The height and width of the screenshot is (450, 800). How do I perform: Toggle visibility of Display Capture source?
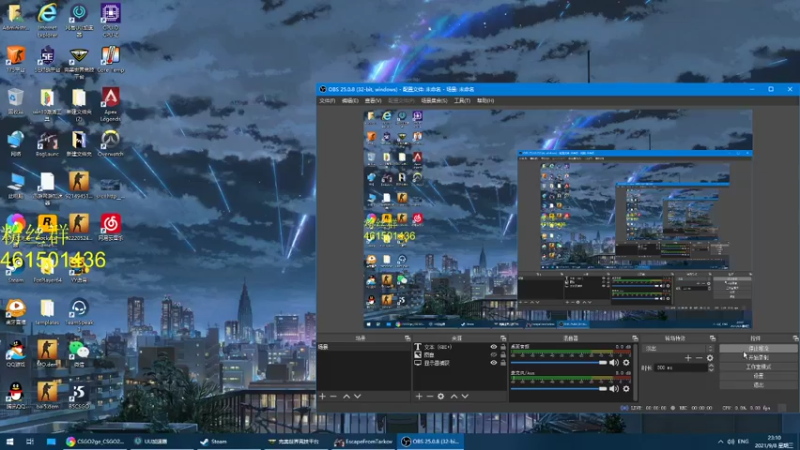pyautogui.click(x=493, y=363)
